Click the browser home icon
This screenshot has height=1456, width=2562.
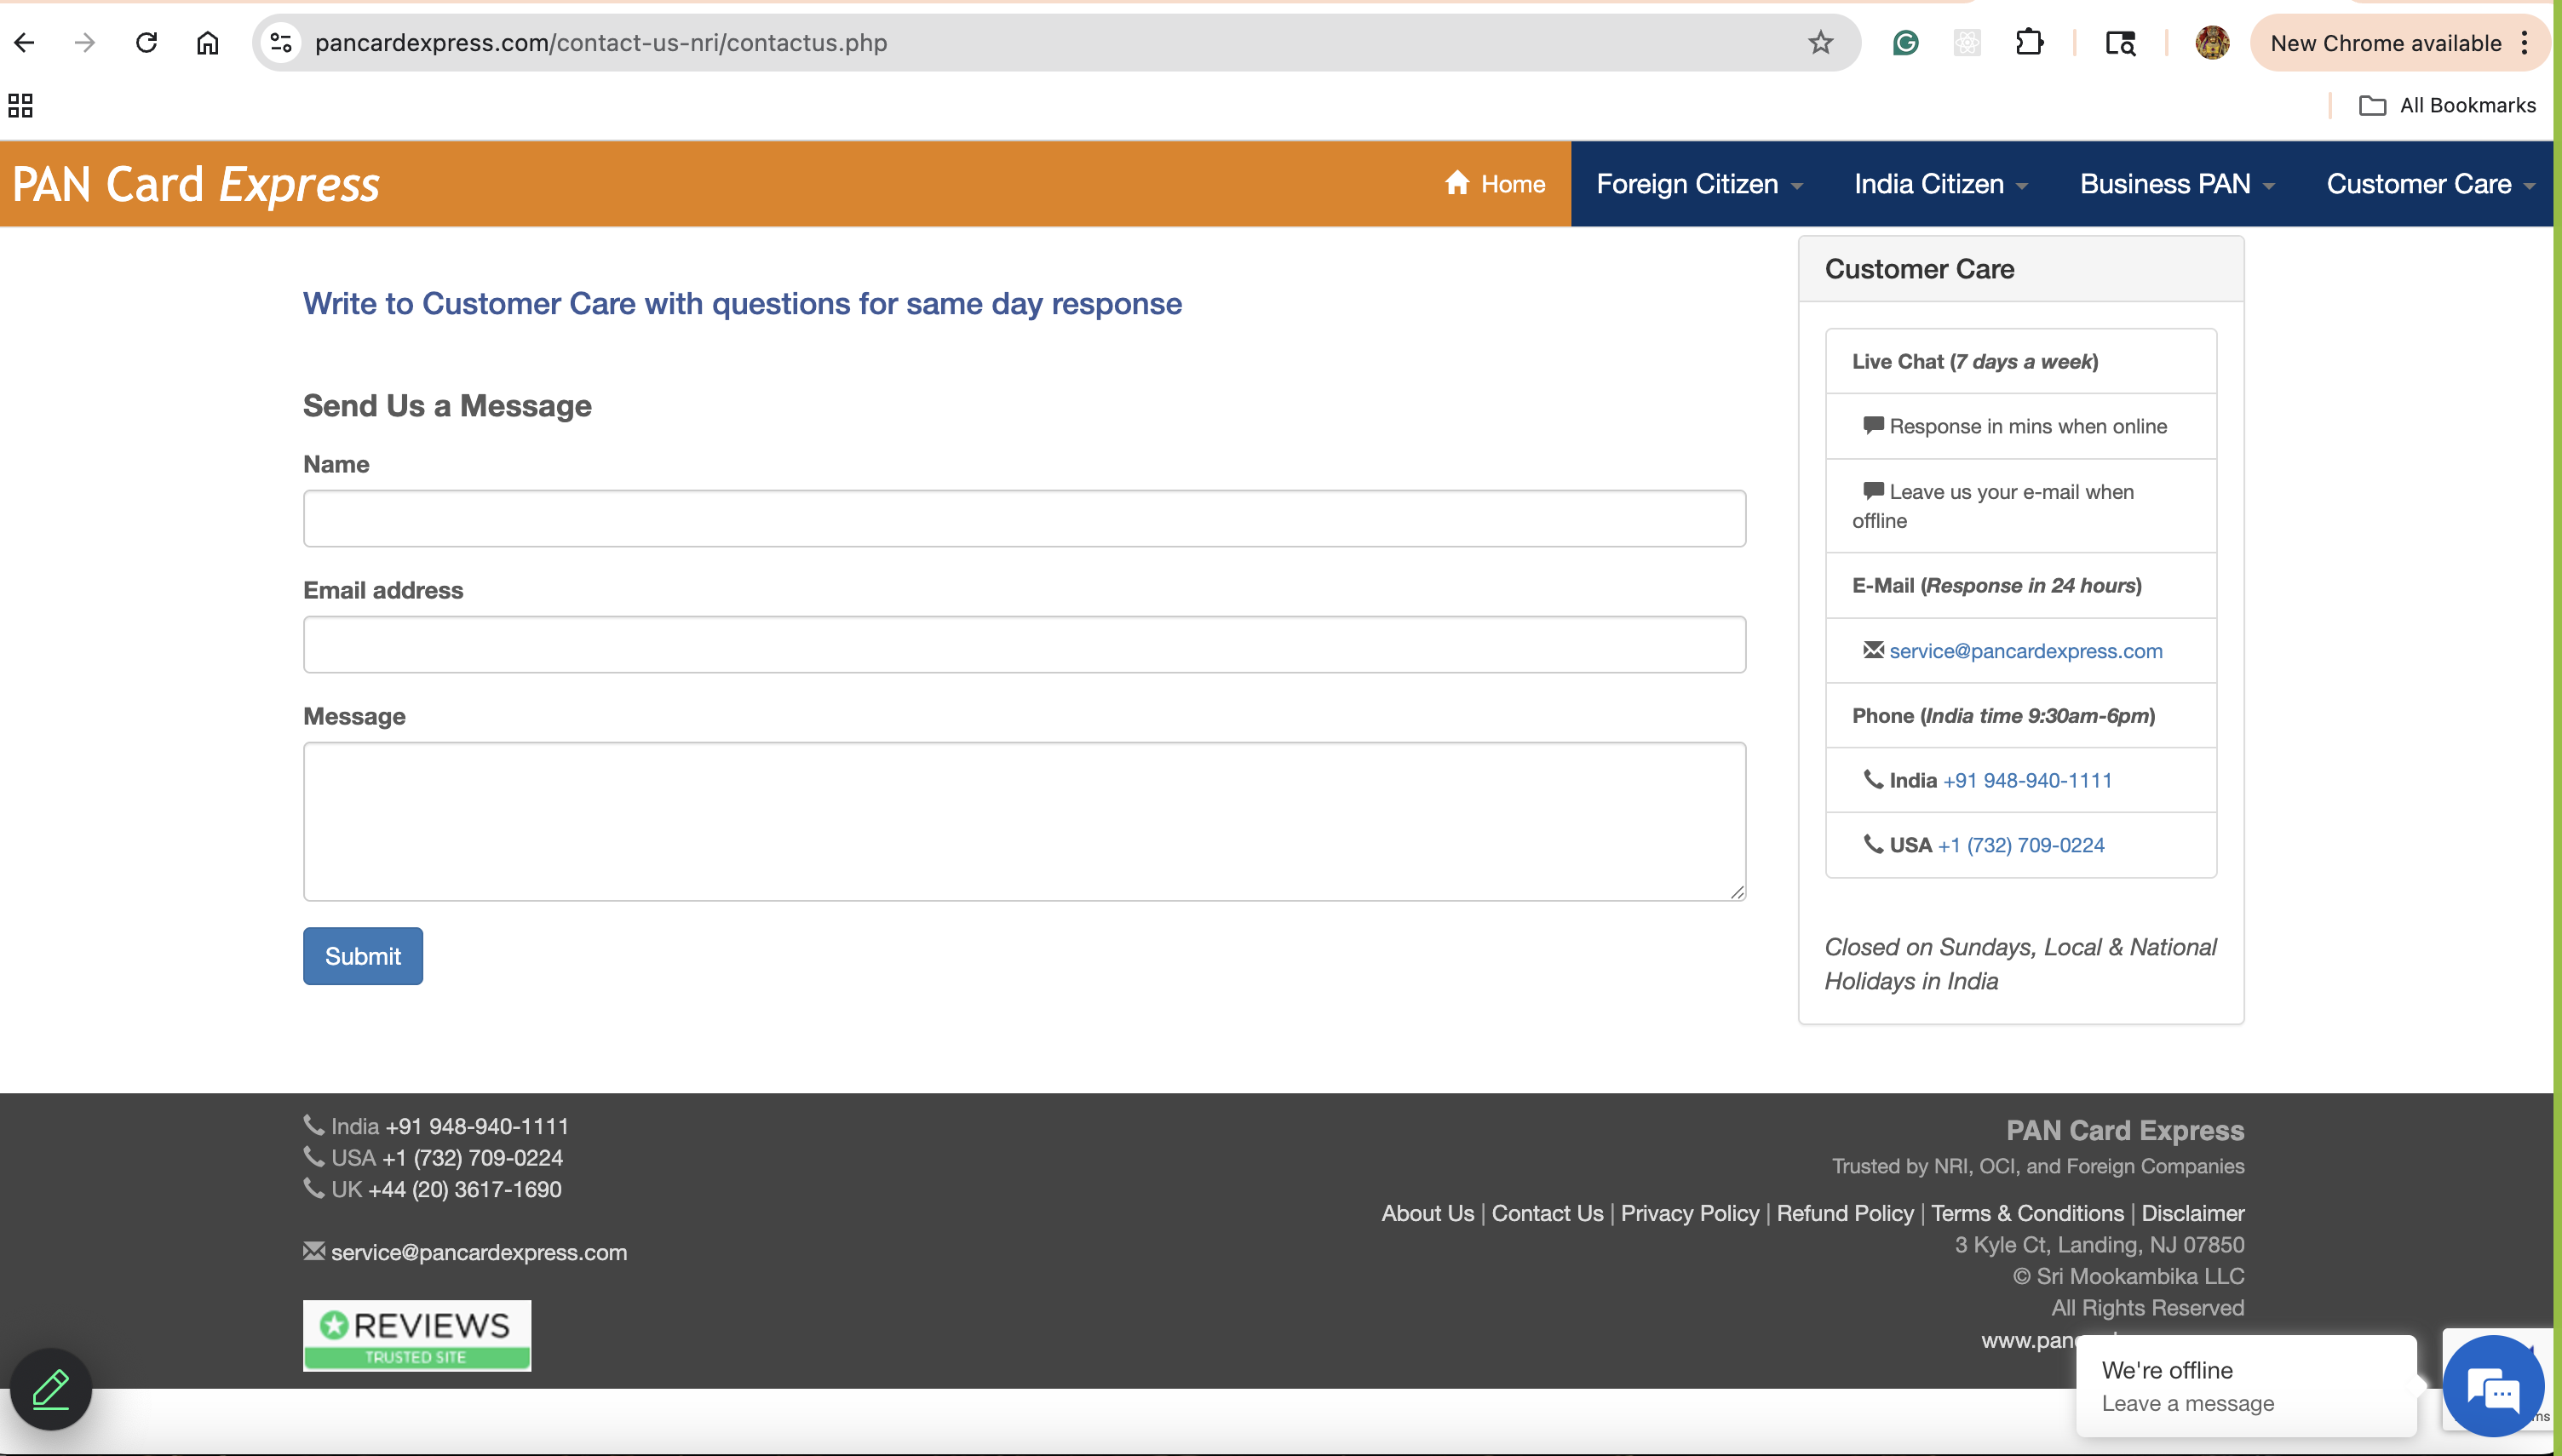click(207, 43)
